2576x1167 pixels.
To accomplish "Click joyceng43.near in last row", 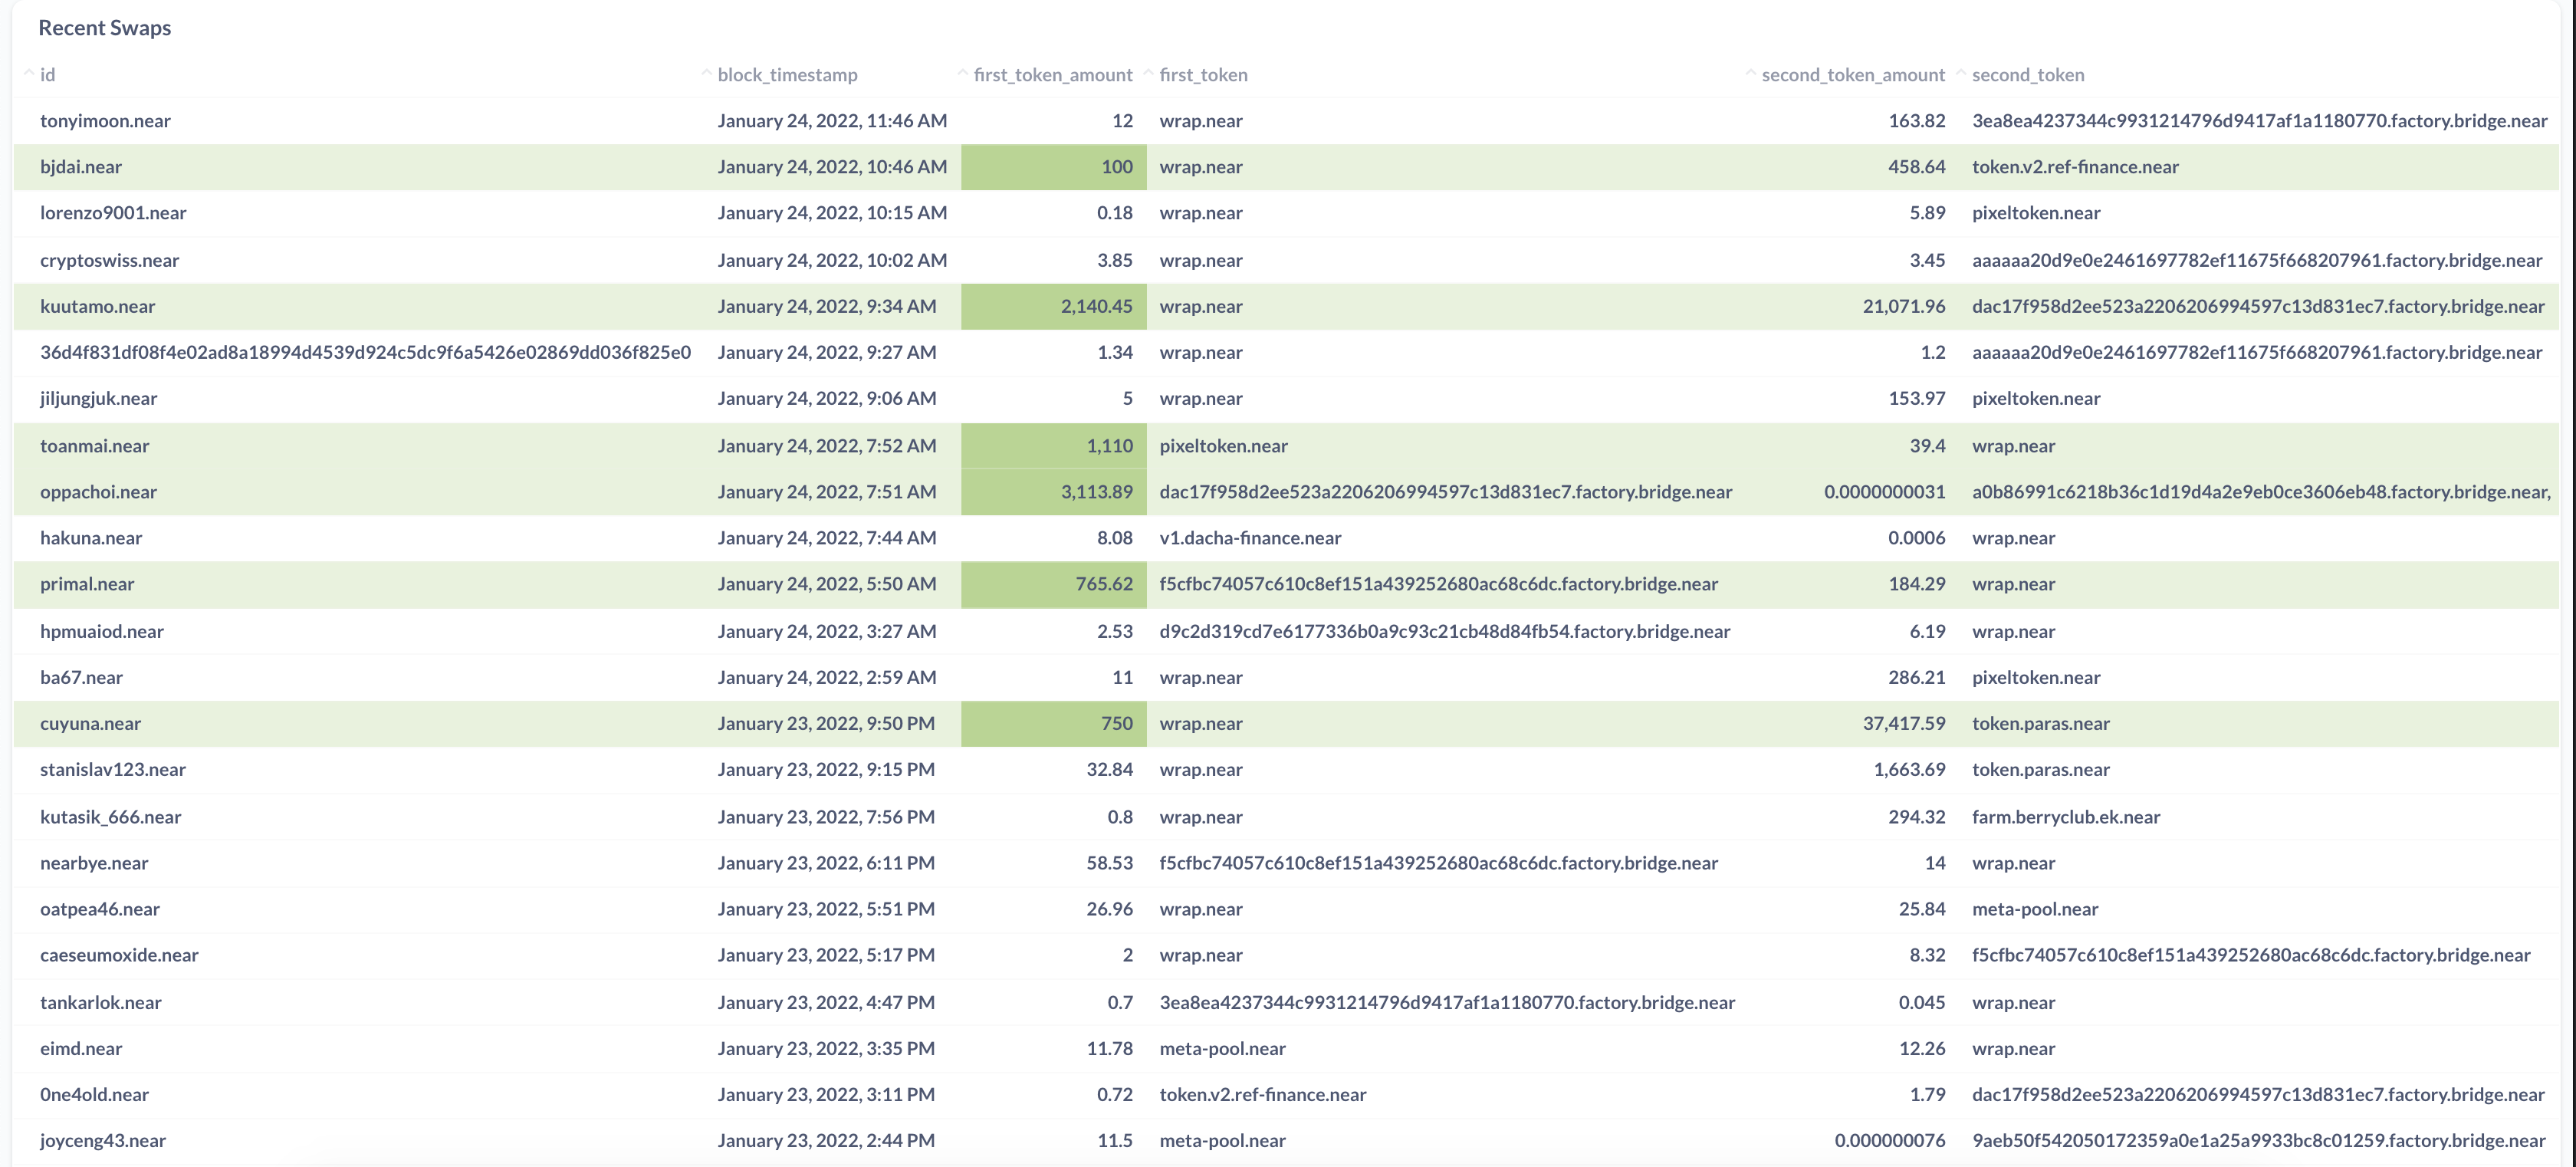I will pyautogui.click(x=102, y=1140).
